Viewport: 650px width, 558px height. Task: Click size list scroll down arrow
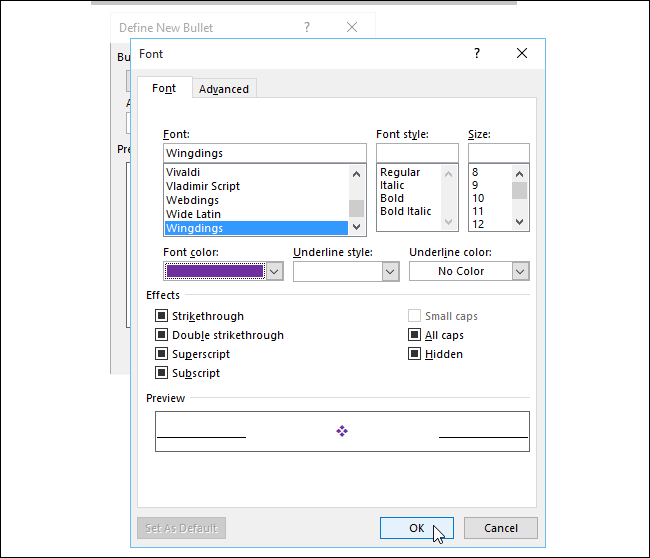point(519,222)
